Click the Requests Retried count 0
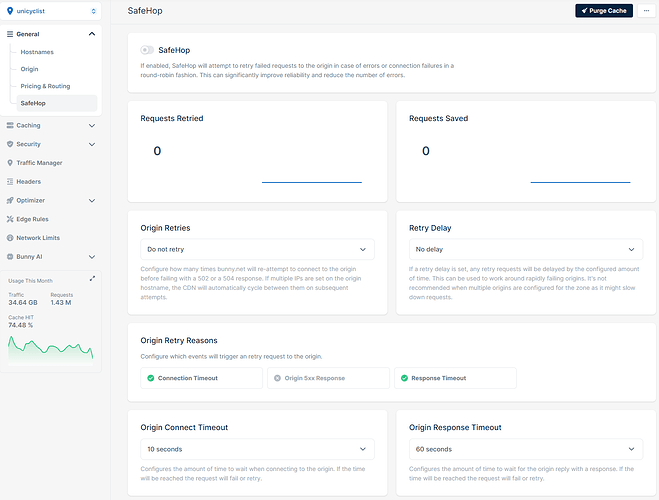The image size is (659, 500). 157,151
